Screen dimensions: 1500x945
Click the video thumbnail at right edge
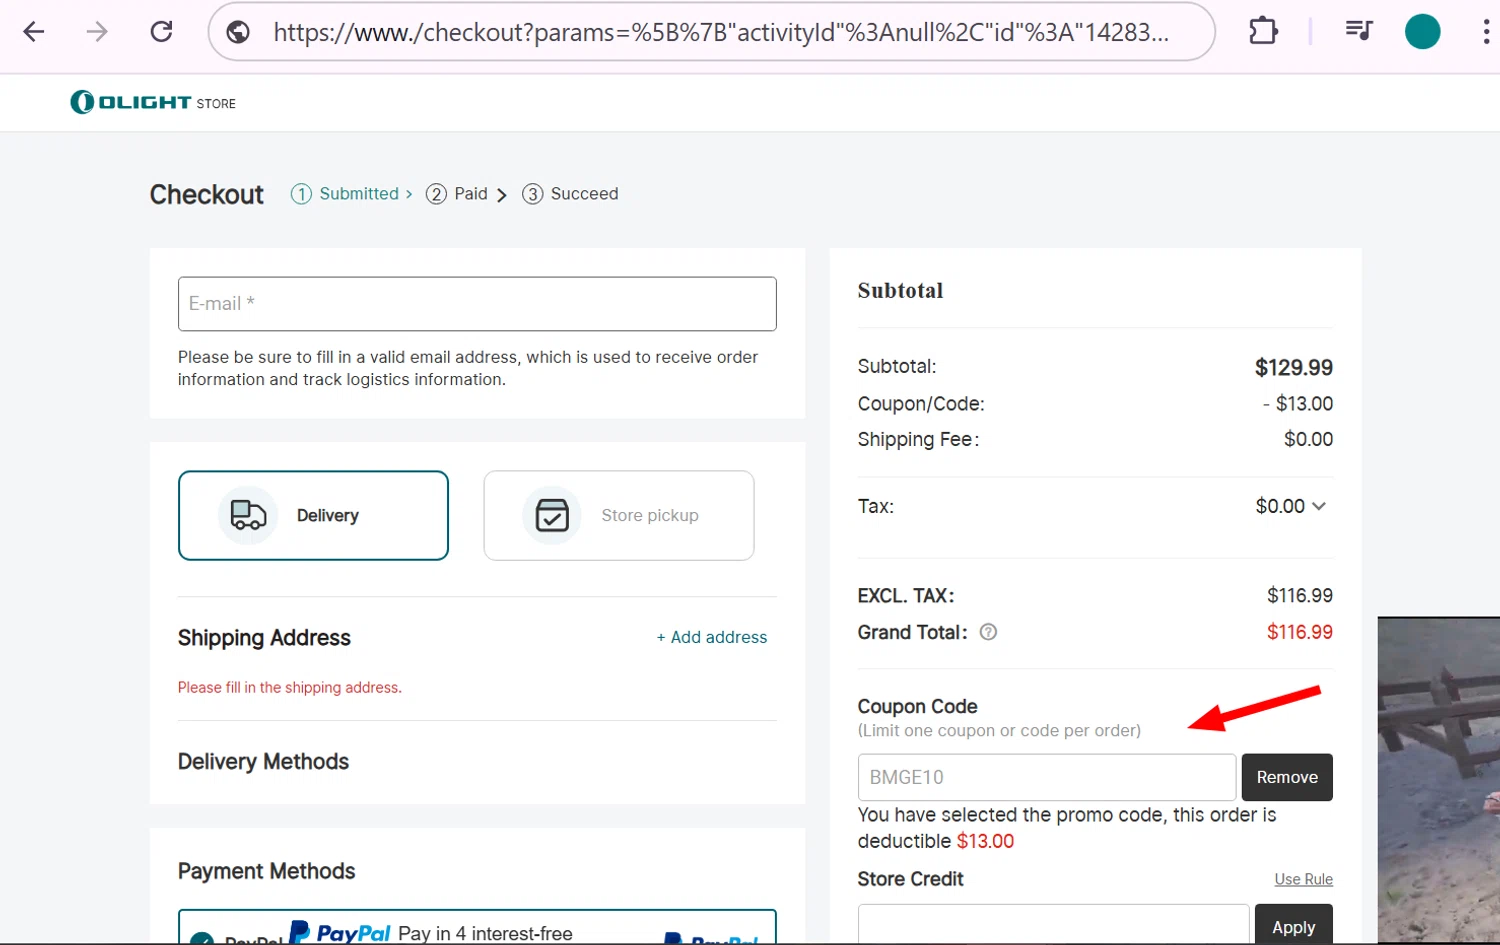(x=1439, y=780)
